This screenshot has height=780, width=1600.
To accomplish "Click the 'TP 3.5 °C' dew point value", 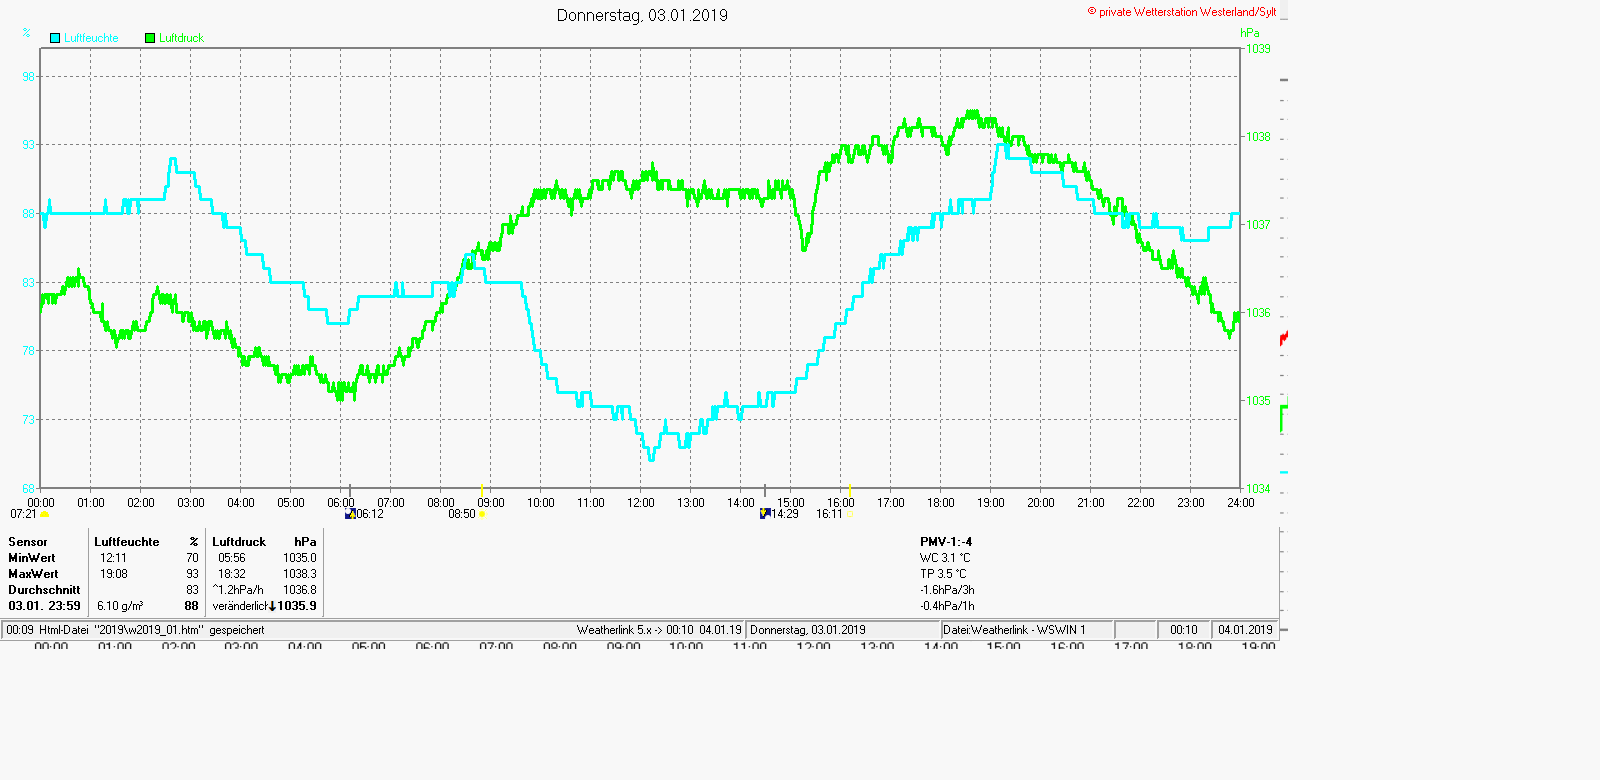I will pyautogui.click(x=943, y=574).
